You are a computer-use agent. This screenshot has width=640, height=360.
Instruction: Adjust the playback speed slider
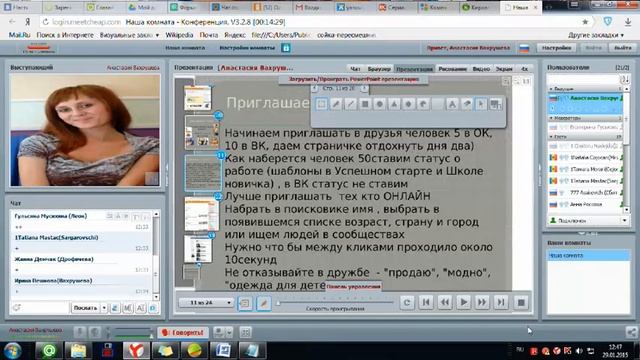pyautogui.click(x=335, y=302)
